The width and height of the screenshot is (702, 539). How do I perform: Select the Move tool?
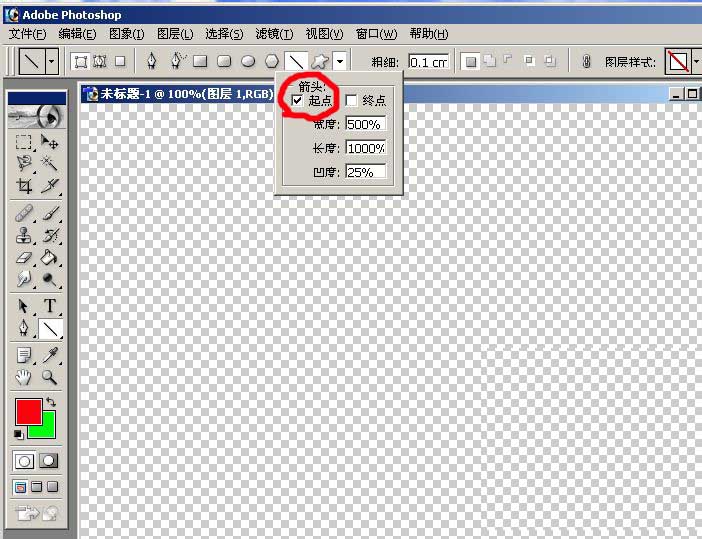(49, 142)
